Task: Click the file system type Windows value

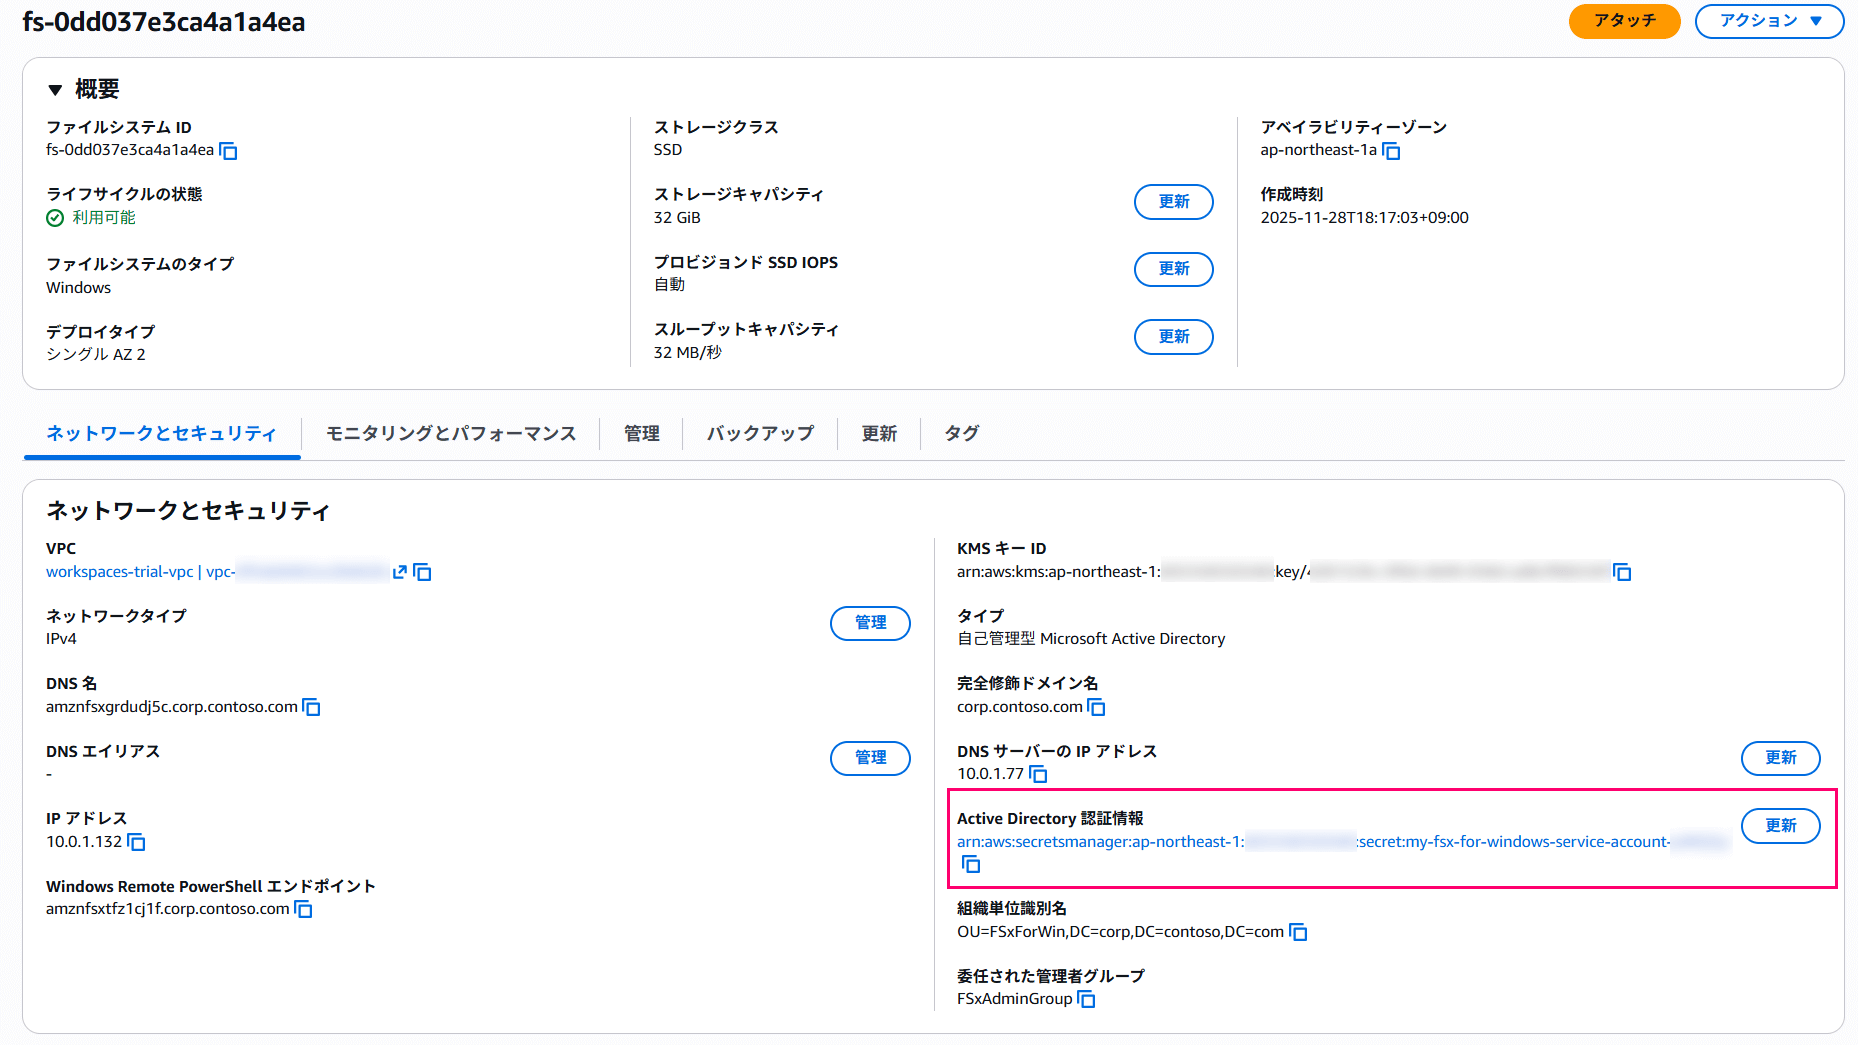Action: click(78, 287)
